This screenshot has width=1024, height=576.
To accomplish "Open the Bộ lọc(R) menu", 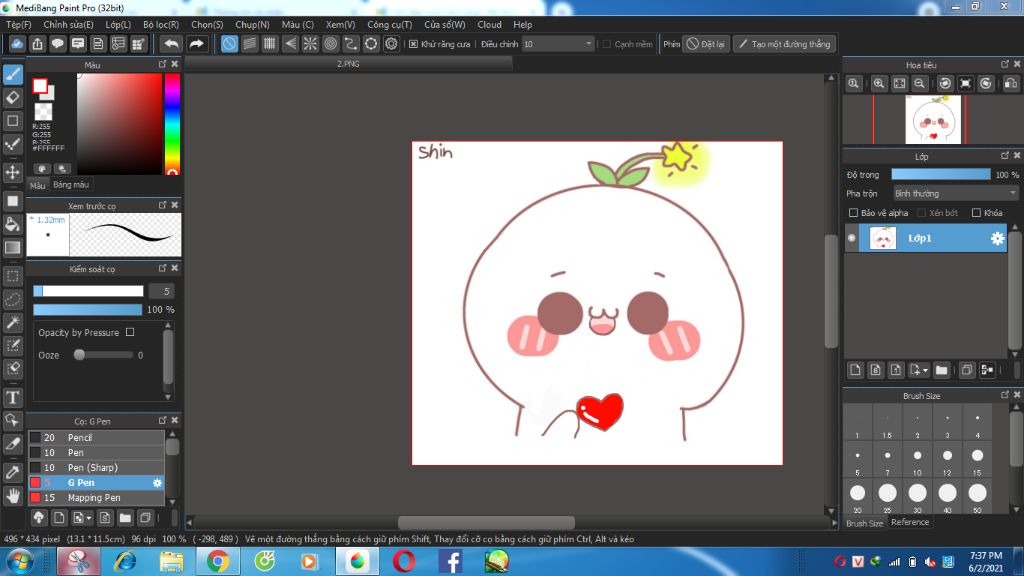I will pos(161,24).
